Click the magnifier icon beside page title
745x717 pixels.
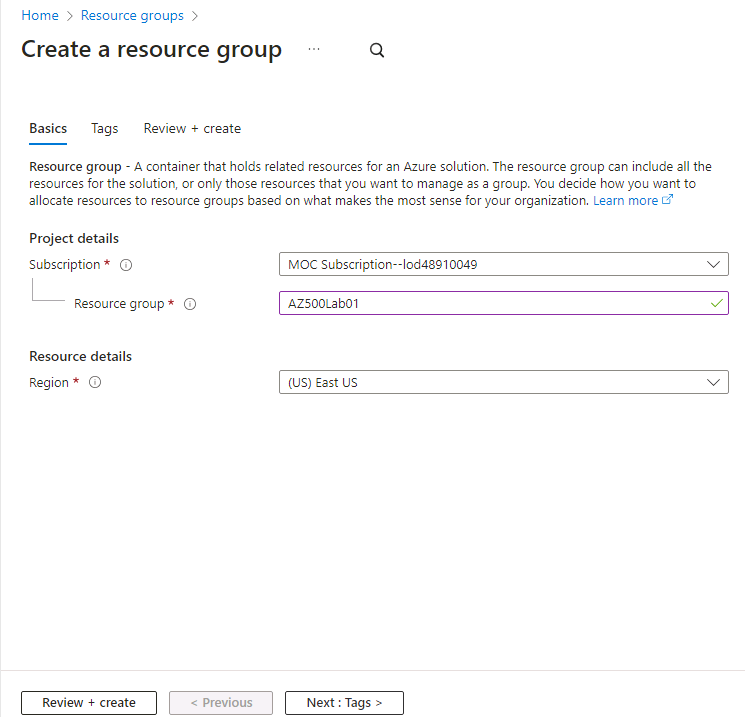[x=377, y=51]
